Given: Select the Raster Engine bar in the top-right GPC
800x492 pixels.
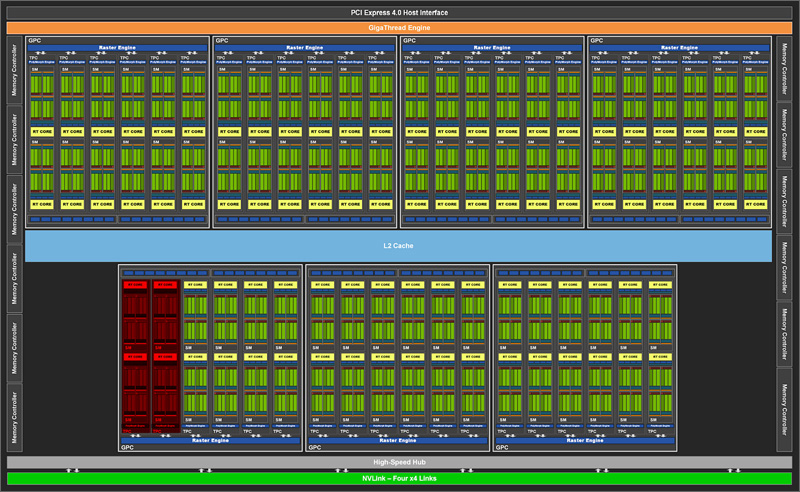Looking at the screenshot, I should pos(679,47).
